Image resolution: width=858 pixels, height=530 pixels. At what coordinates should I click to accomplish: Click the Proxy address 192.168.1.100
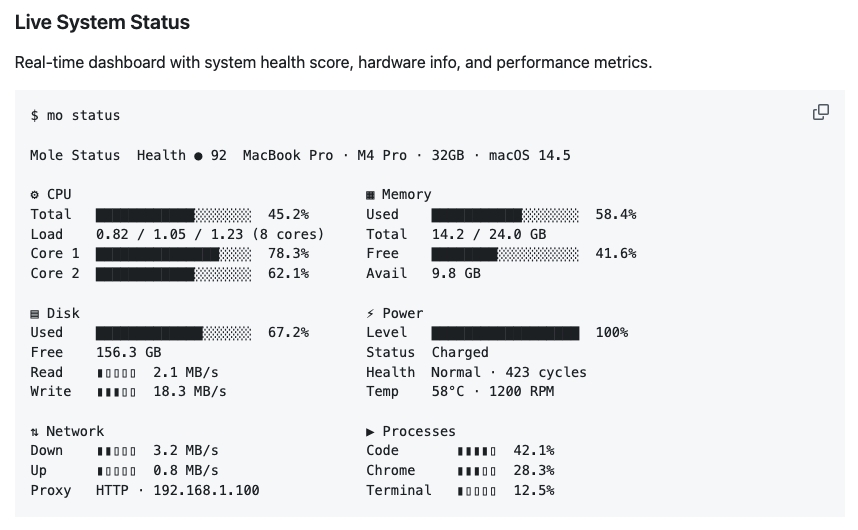(x=206, y=490)
